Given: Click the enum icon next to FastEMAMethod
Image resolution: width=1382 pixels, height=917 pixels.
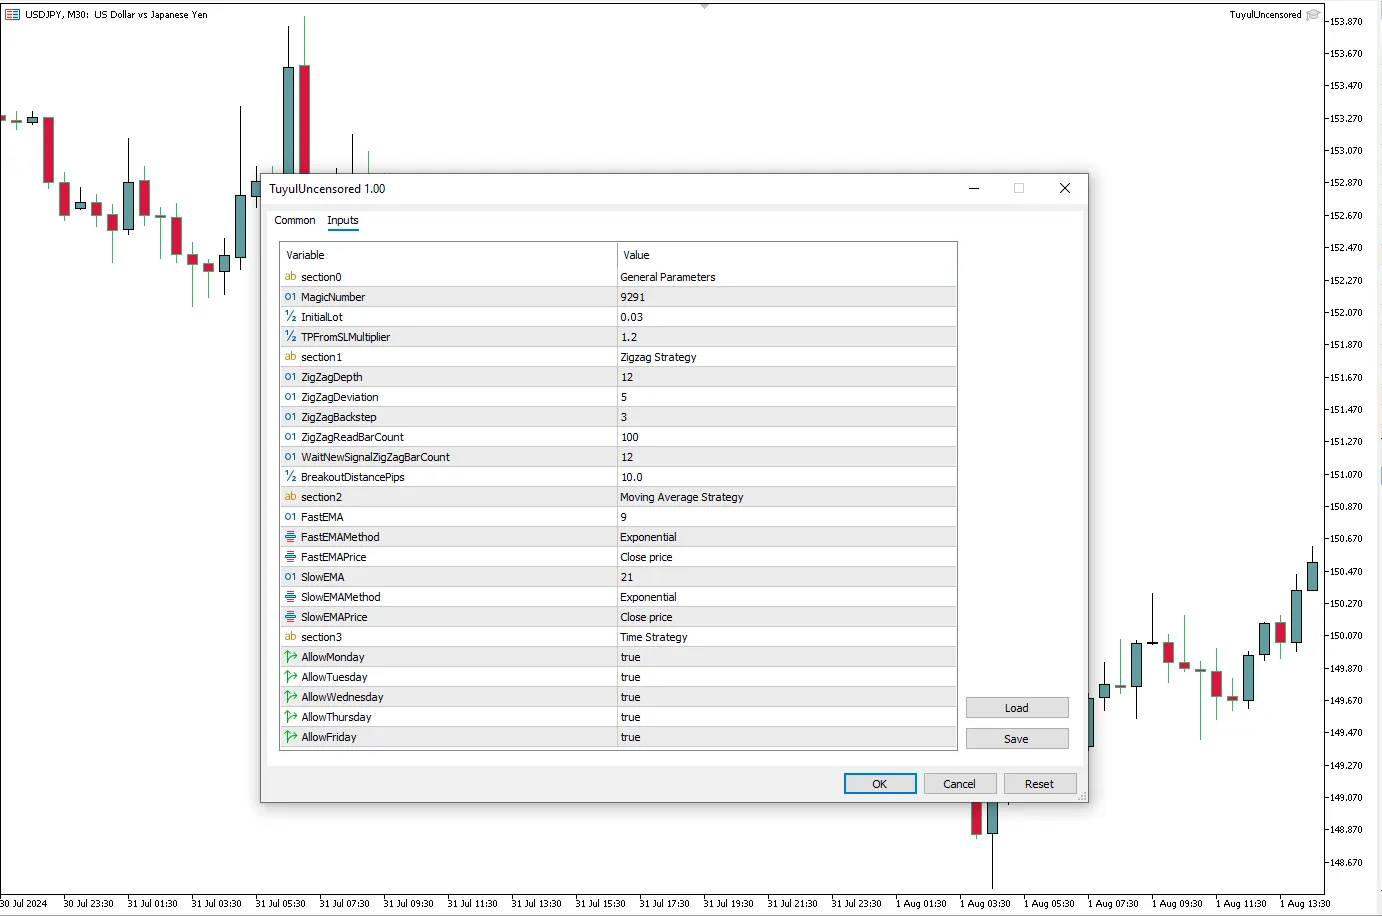Looking at the screenshot, I should (290, 537).
